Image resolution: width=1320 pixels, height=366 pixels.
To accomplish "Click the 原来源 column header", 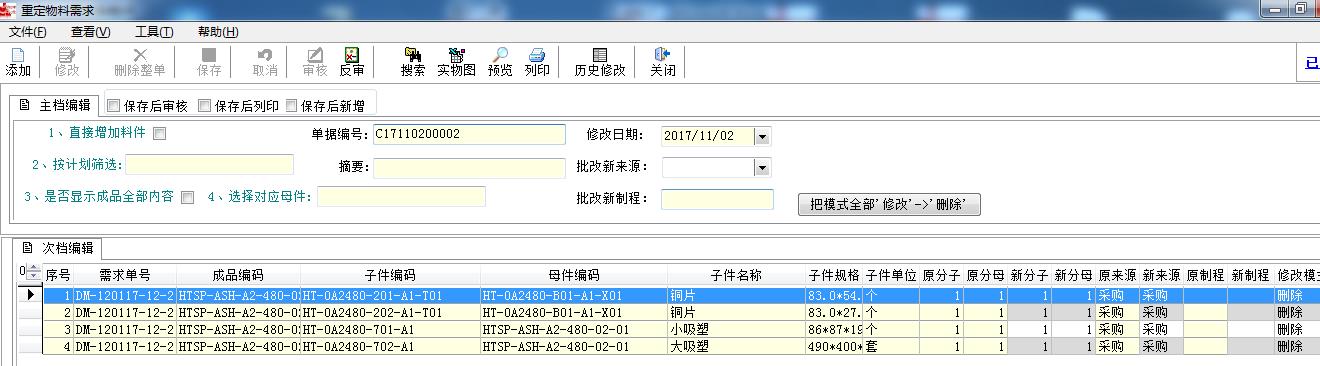I will click(x=1117, y=275).
